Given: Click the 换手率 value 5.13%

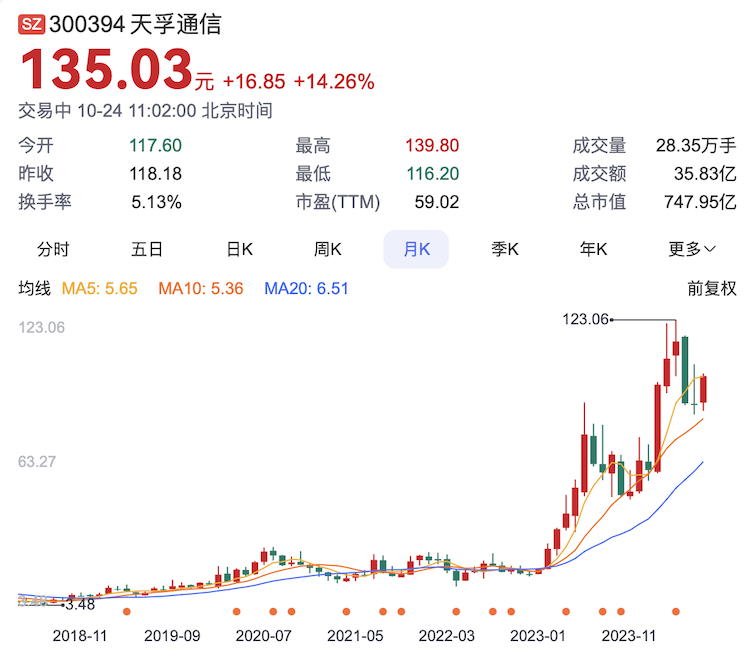Looking at the screenshot, I should 156,202.
